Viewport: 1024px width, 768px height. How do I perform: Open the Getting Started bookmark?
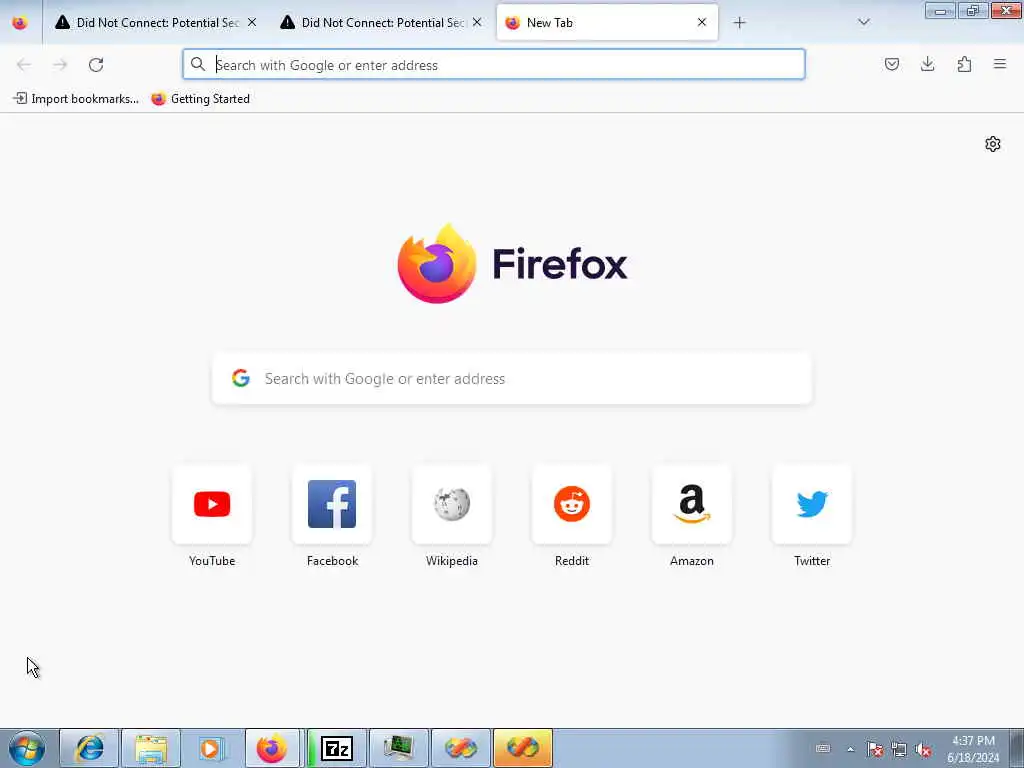tap(200, 99)
